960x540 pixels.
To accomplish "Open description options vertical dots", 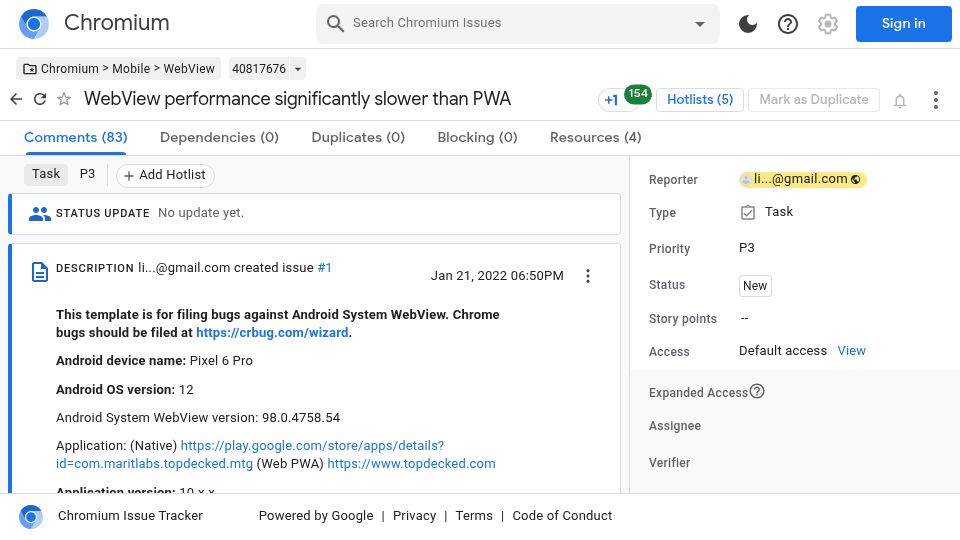I will click(588, 276).
